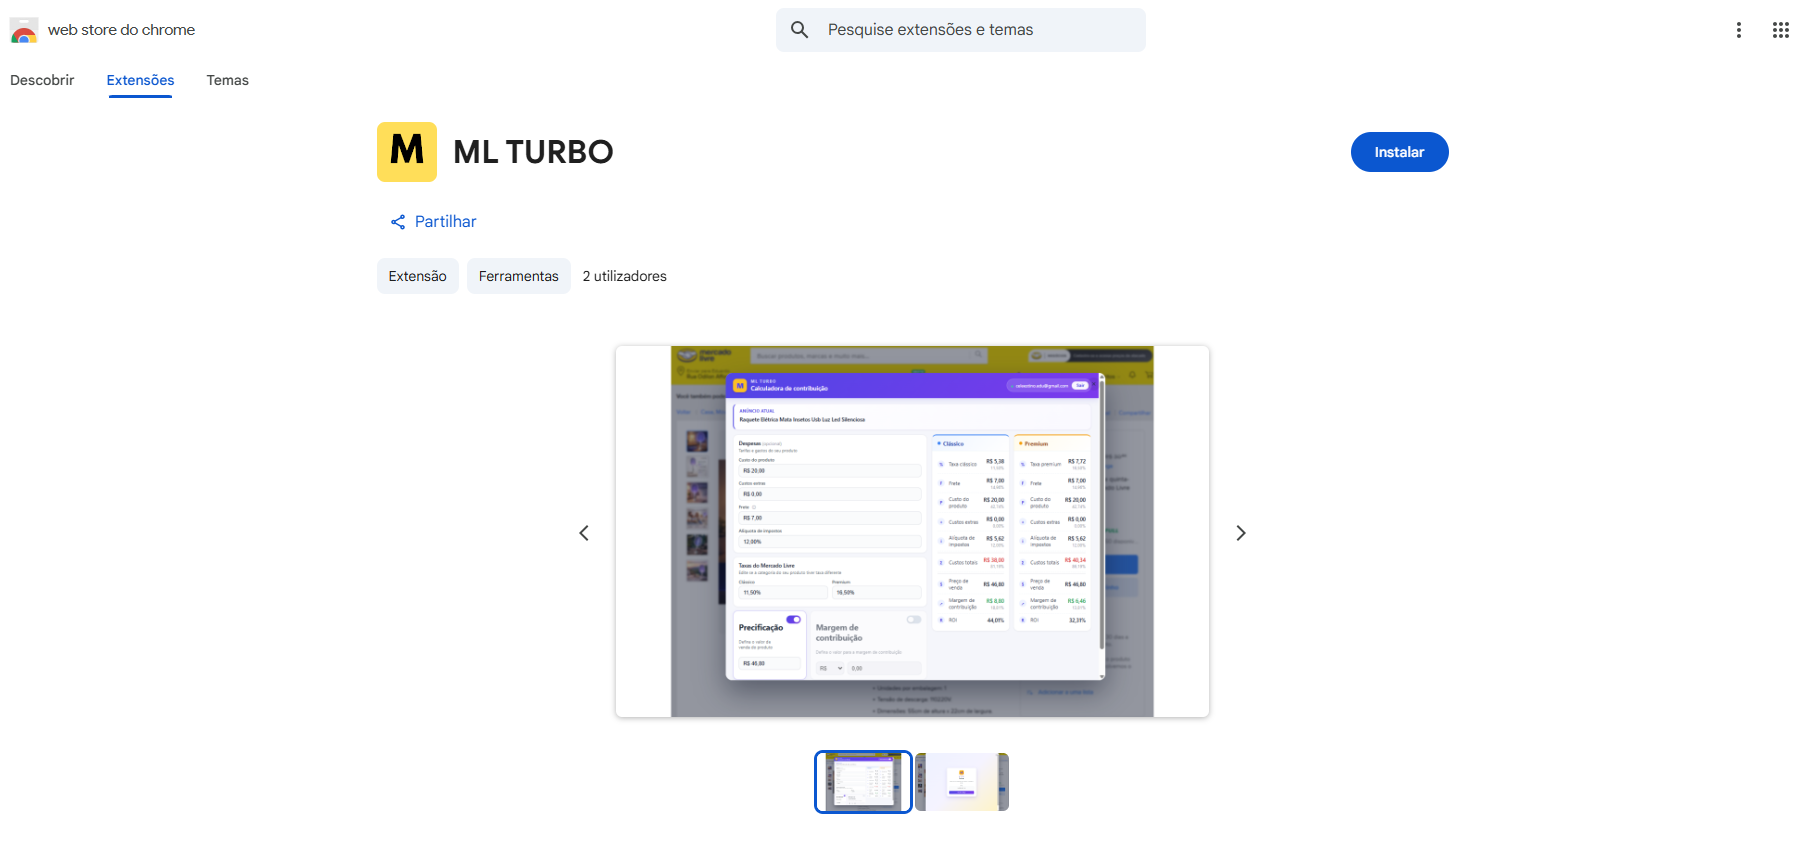The height and width of the screenshot is (855, 1810).
Task: Open the three-dot options menu
Action: coord(1739,30)
